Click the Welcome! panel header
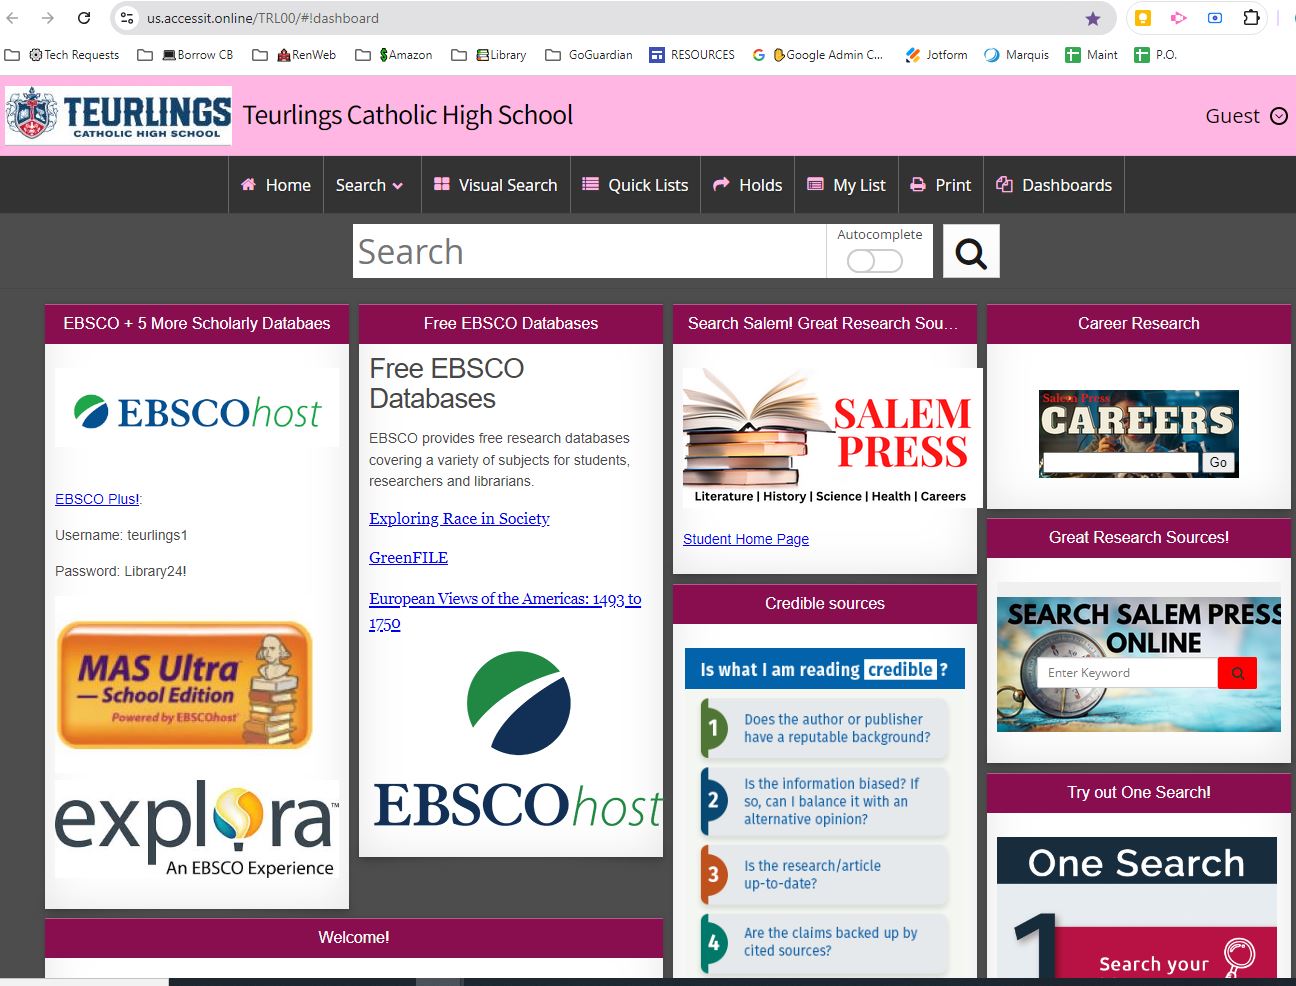Viewport: 1296px width, 986px height. tap(354, 938)
